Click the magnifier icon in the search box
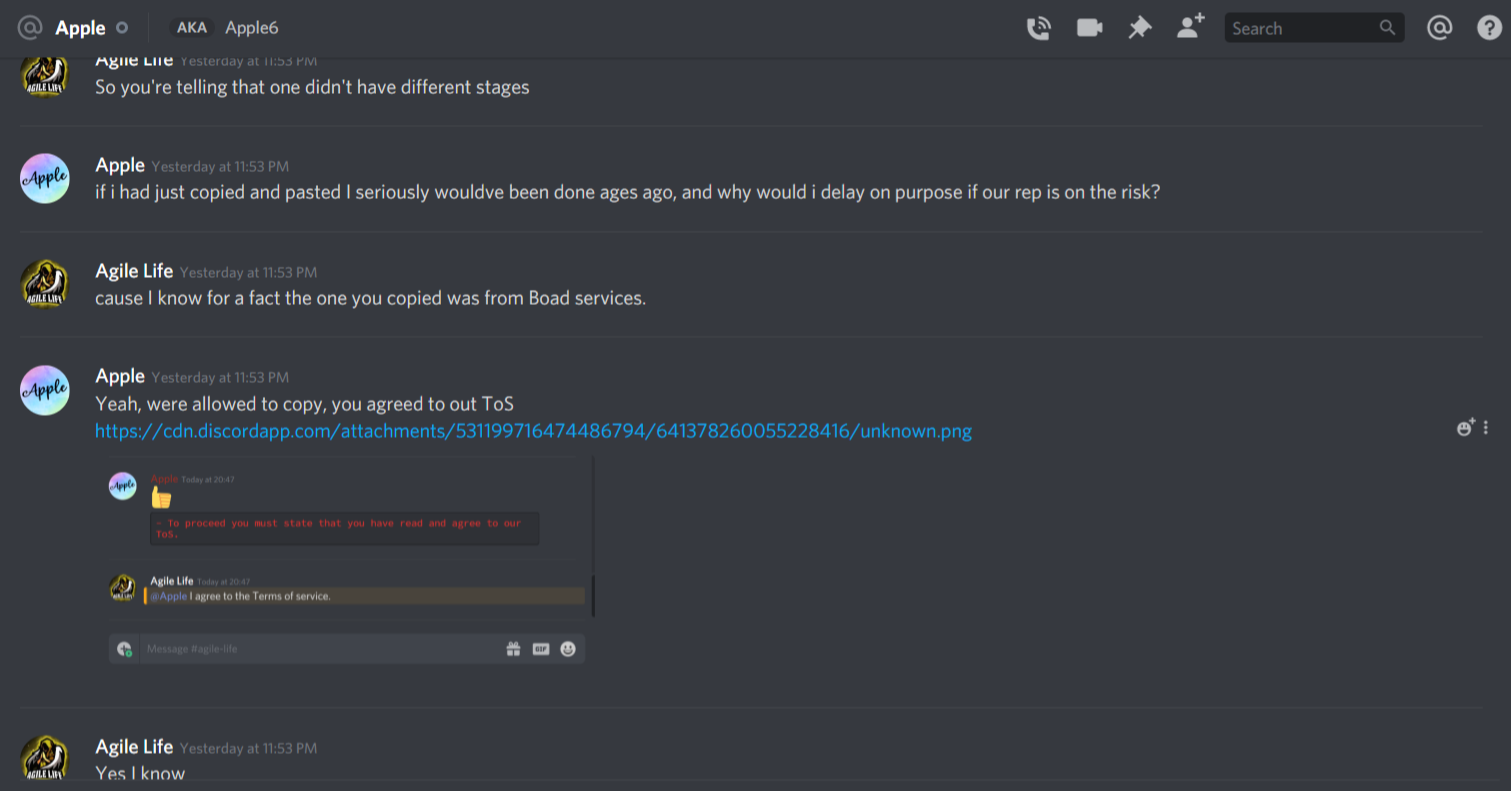Viewport: 1511px width, 791px height. 1387,28
